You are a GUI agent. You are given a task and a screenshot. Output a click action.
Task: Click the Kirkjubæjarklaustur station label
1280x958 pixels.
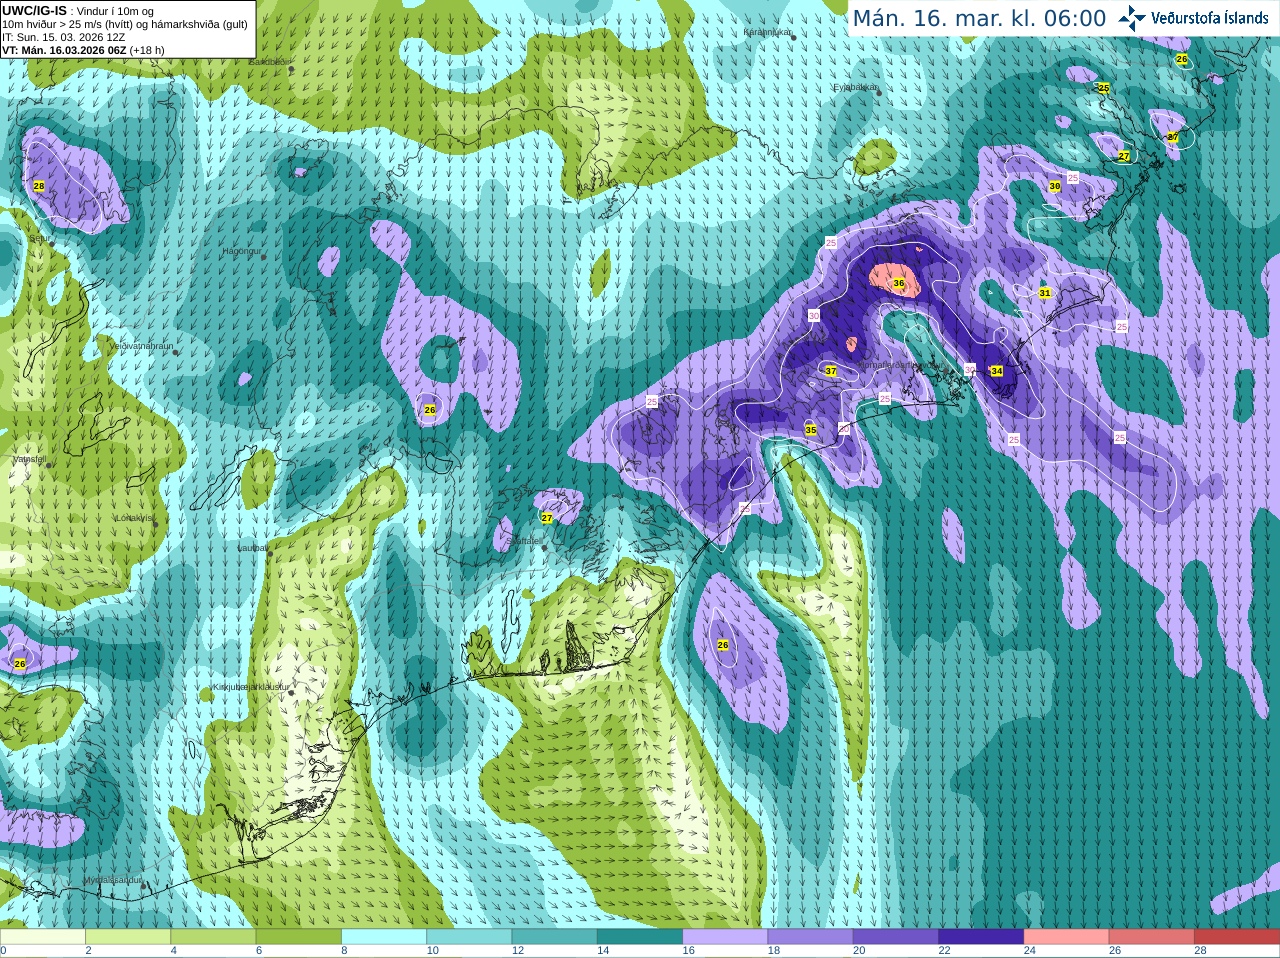tap(250, 687)
